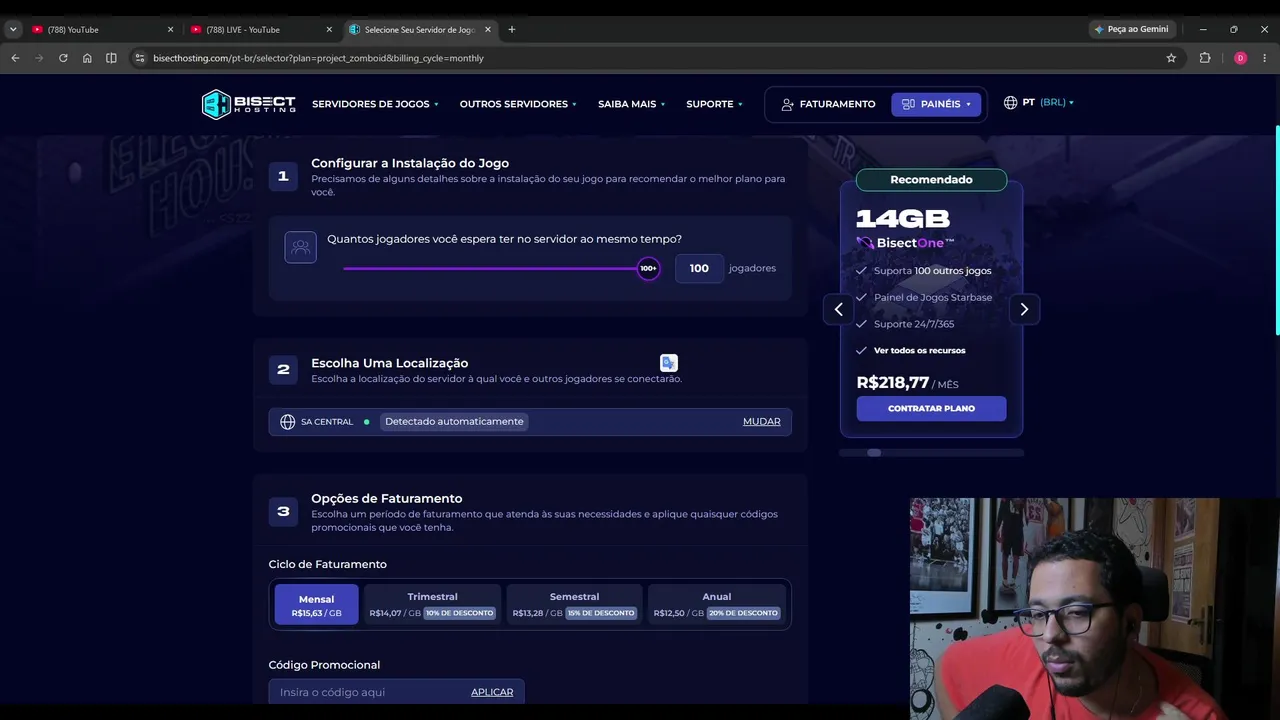Switch to the (788) YouTube tab
The width and height of the screenshot is (1280, 720).
pyautogui.click(x=102, y=30)
